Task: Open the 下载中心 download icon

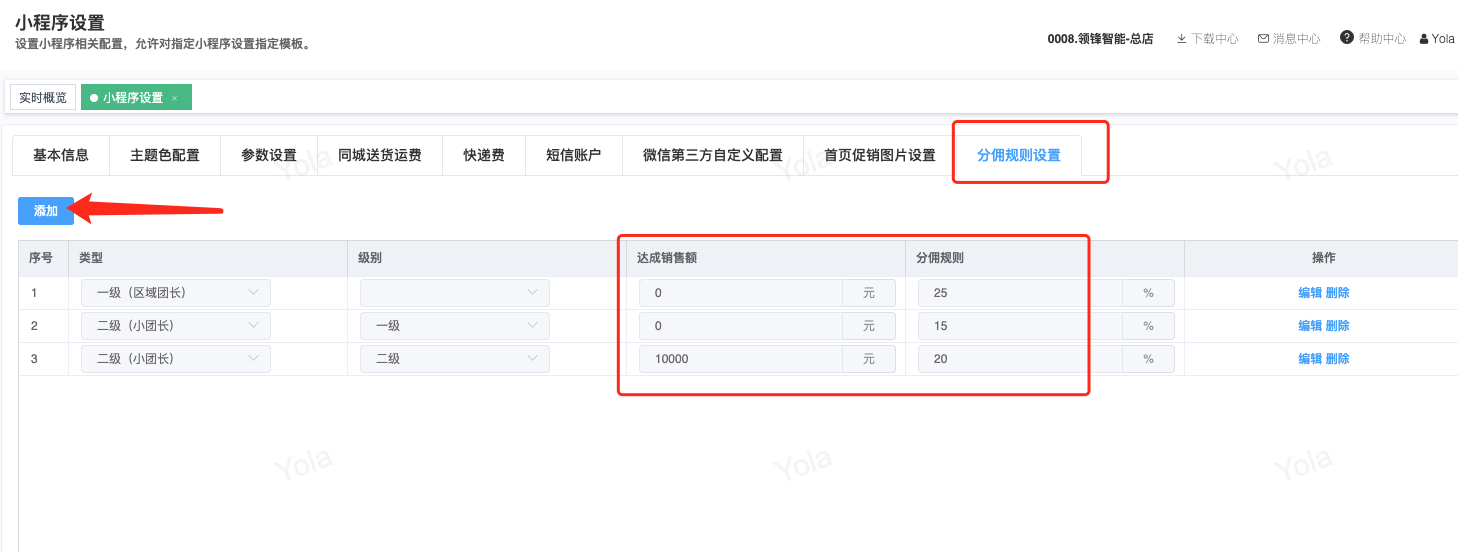Action: point(1181,39)
